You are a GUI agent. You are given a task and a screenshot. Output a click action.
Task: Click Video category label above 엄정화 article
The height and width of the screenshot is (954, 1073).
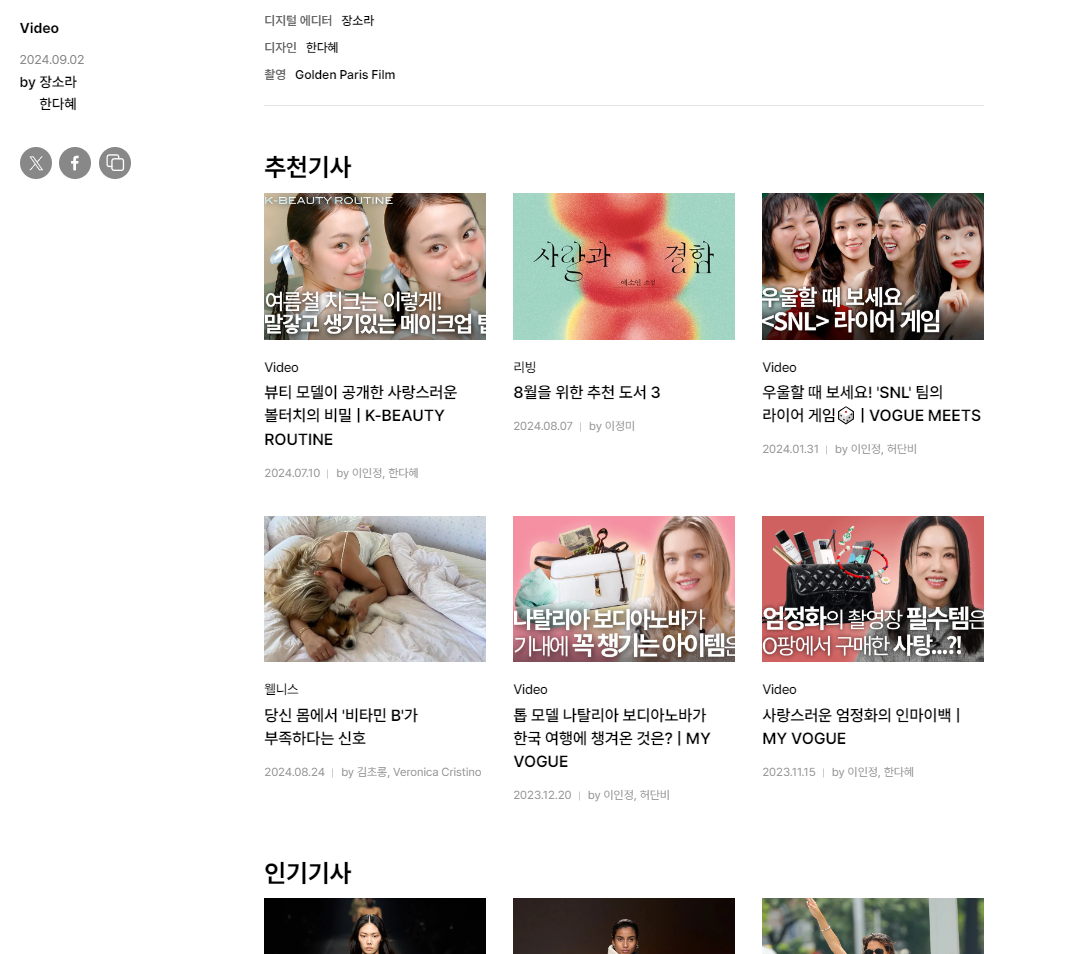[779, 689]
